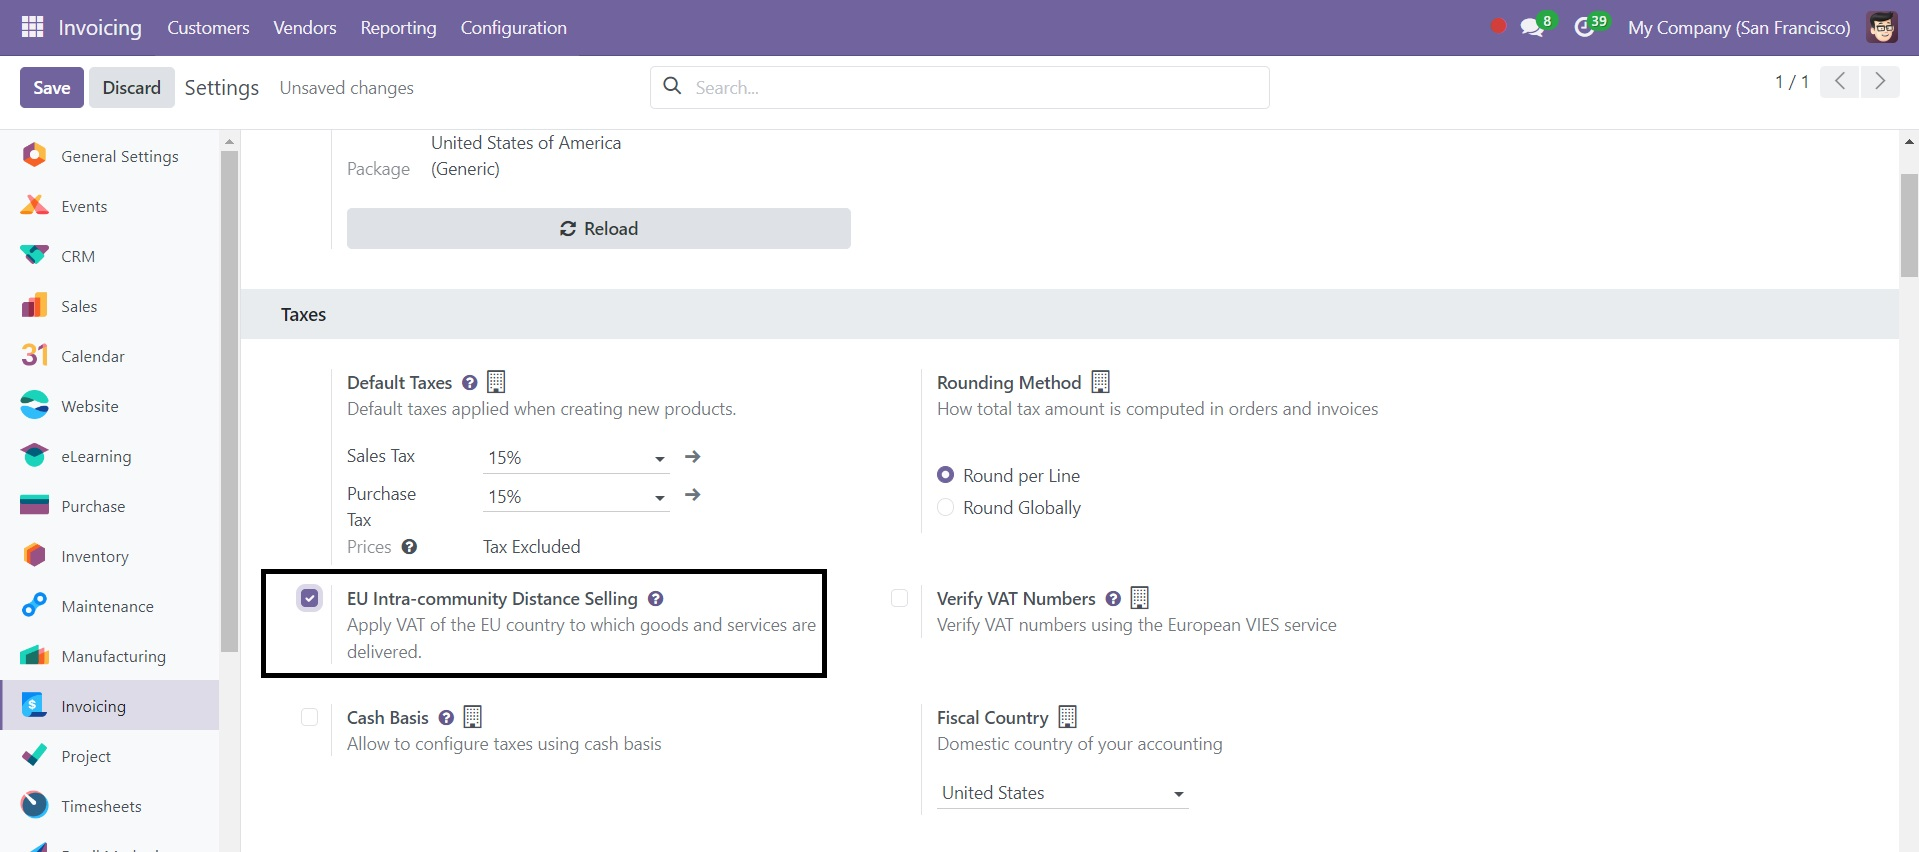This screenshot has height=852, width=1919.
Task: Save the settings changes
Action: 52,87
